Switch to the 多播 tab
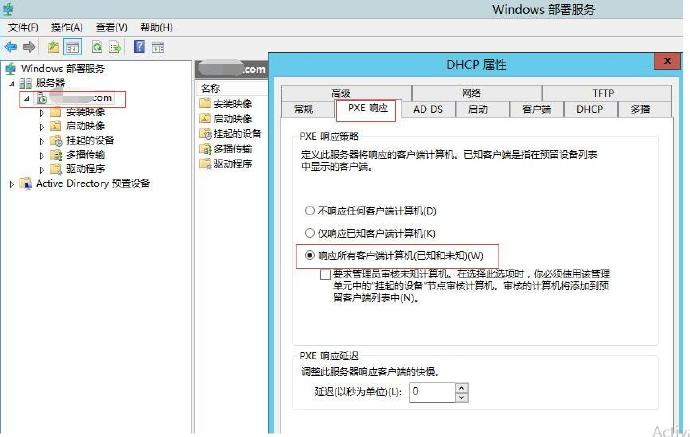Screen dimensions: 690x437 point(645,109)
